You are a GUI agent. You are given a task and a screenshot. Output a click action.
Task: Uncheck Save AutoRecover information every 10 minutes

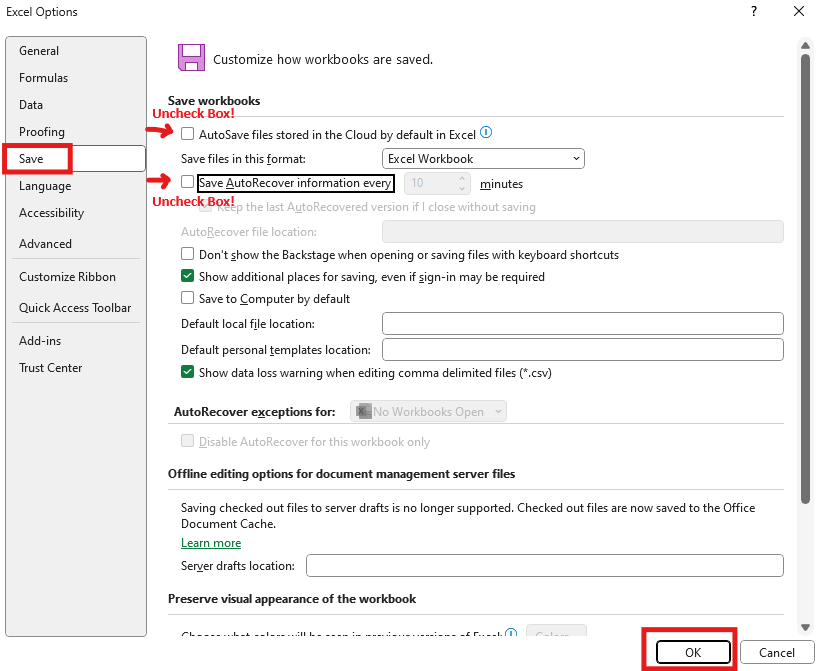(x=187, y=183)
